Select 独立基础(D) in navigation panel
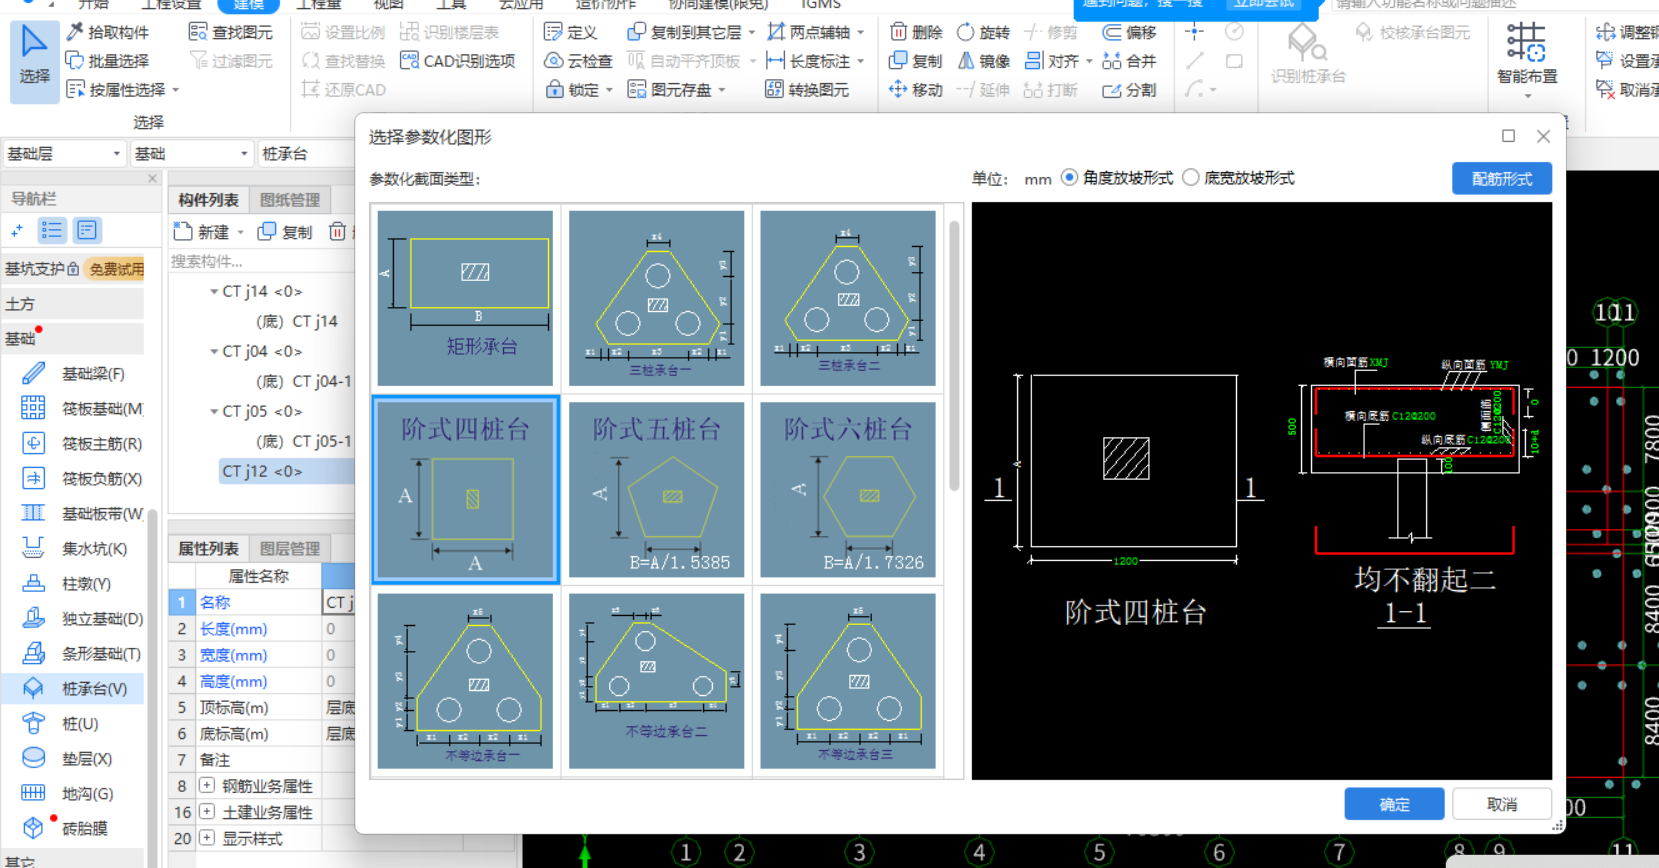 [x=82, y=619]
